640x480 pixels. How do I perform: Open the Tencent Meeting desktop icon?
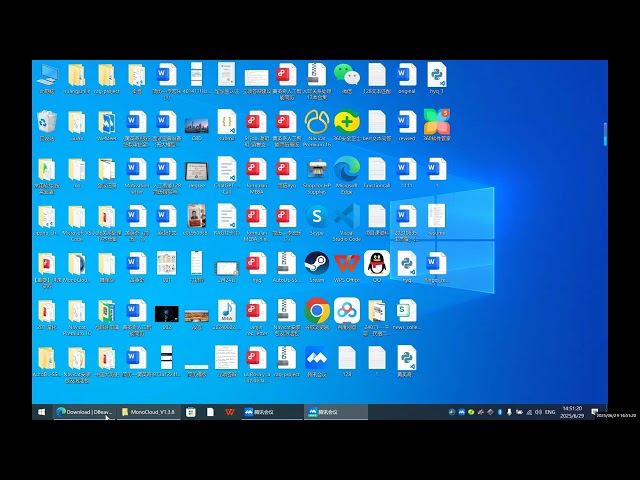[317, 357]
